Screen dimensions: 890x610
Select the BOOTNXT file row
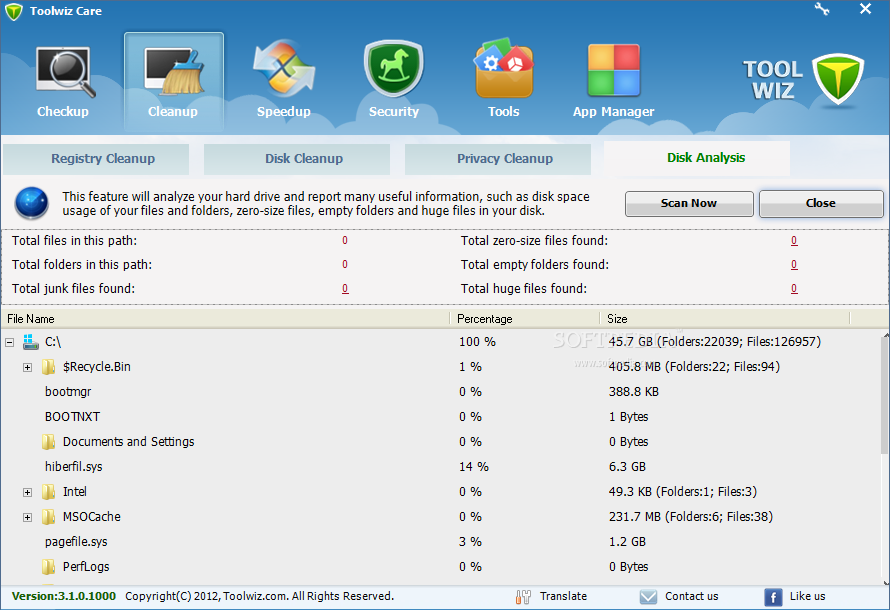tap(440, 417)
